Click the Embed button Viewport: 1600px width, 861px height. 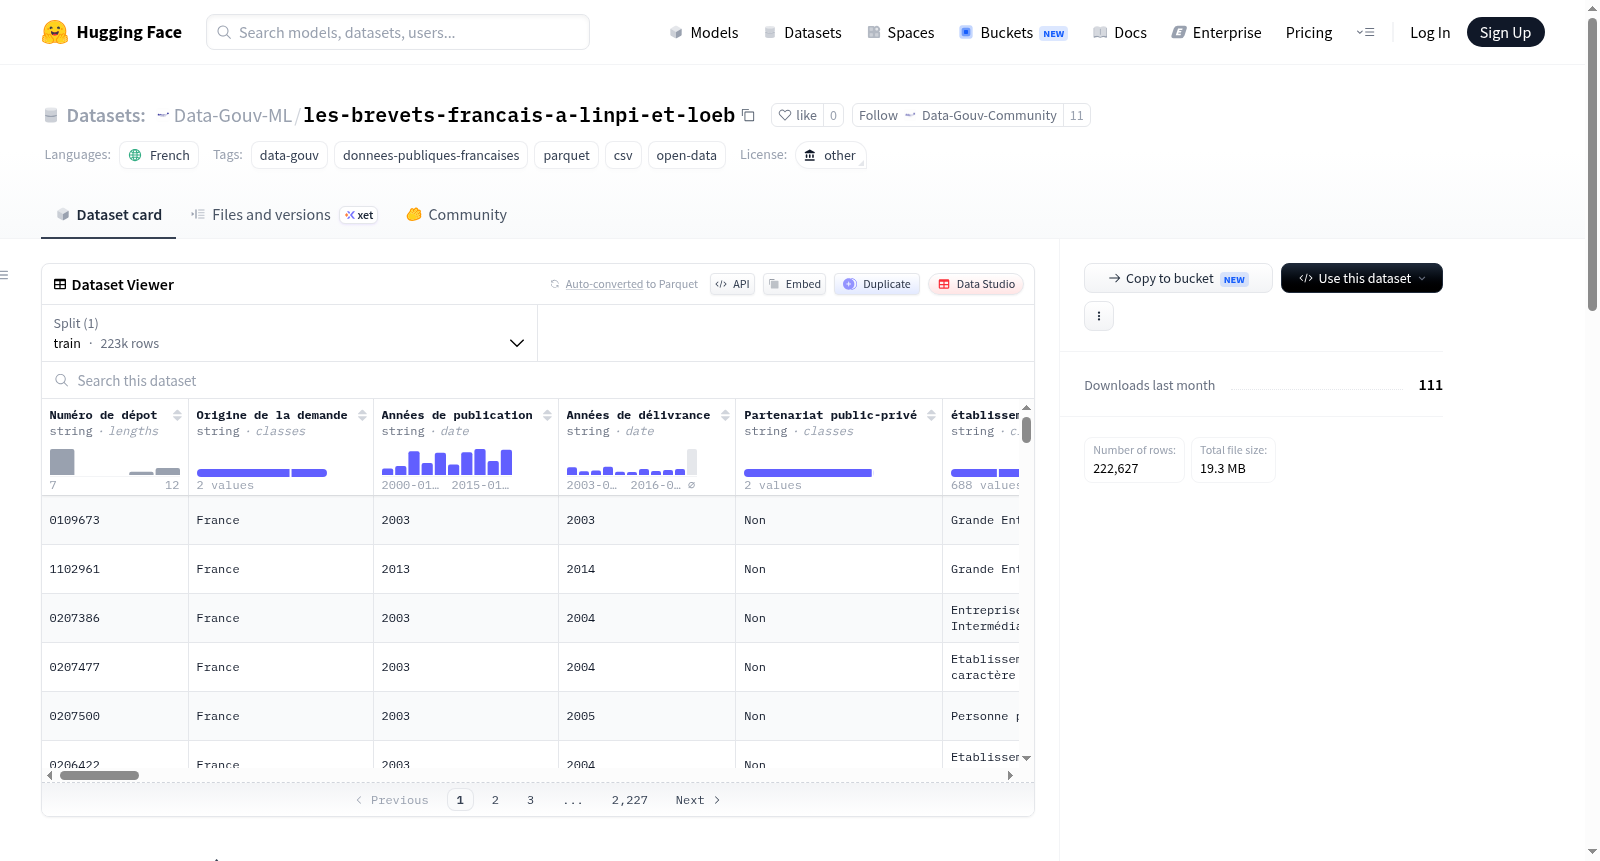pyautogui.click(x=795, y=284)
